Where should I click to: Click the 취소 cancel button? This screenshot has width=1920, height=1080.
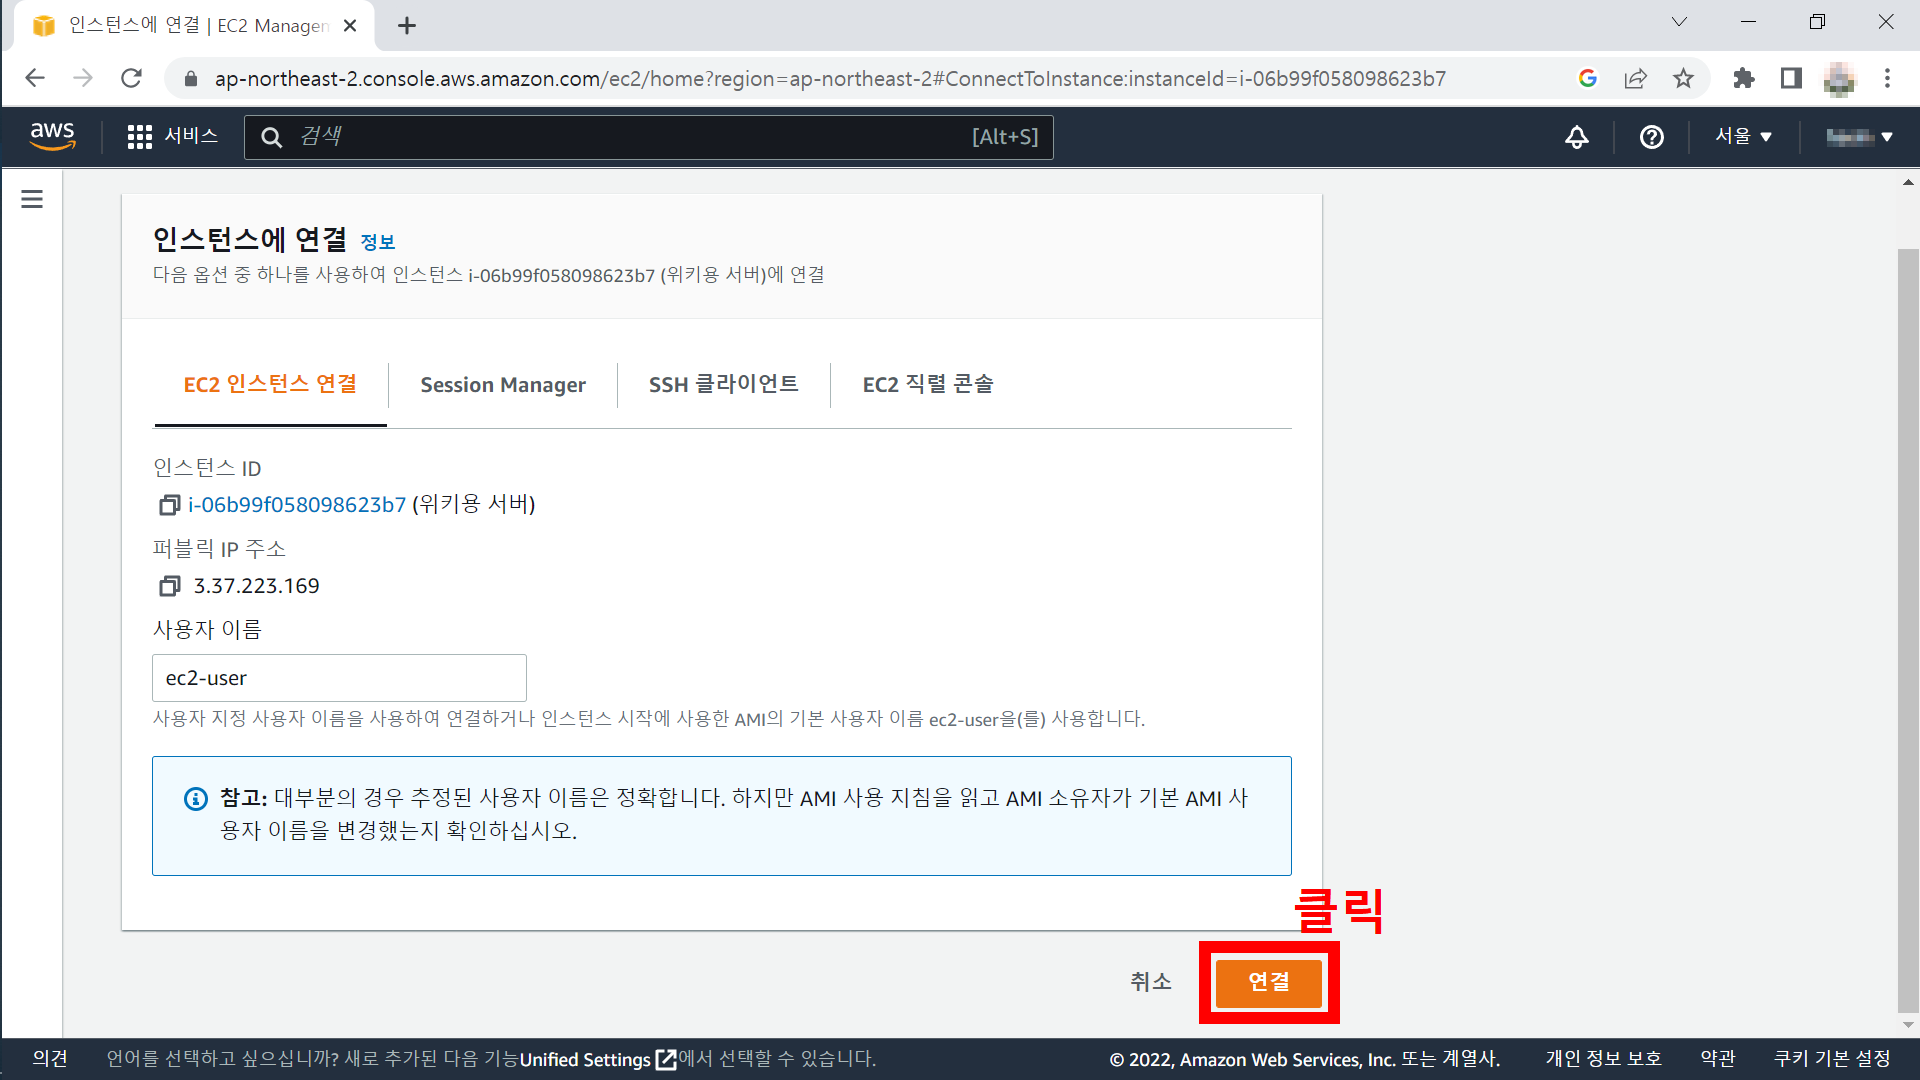[1150, 982]
